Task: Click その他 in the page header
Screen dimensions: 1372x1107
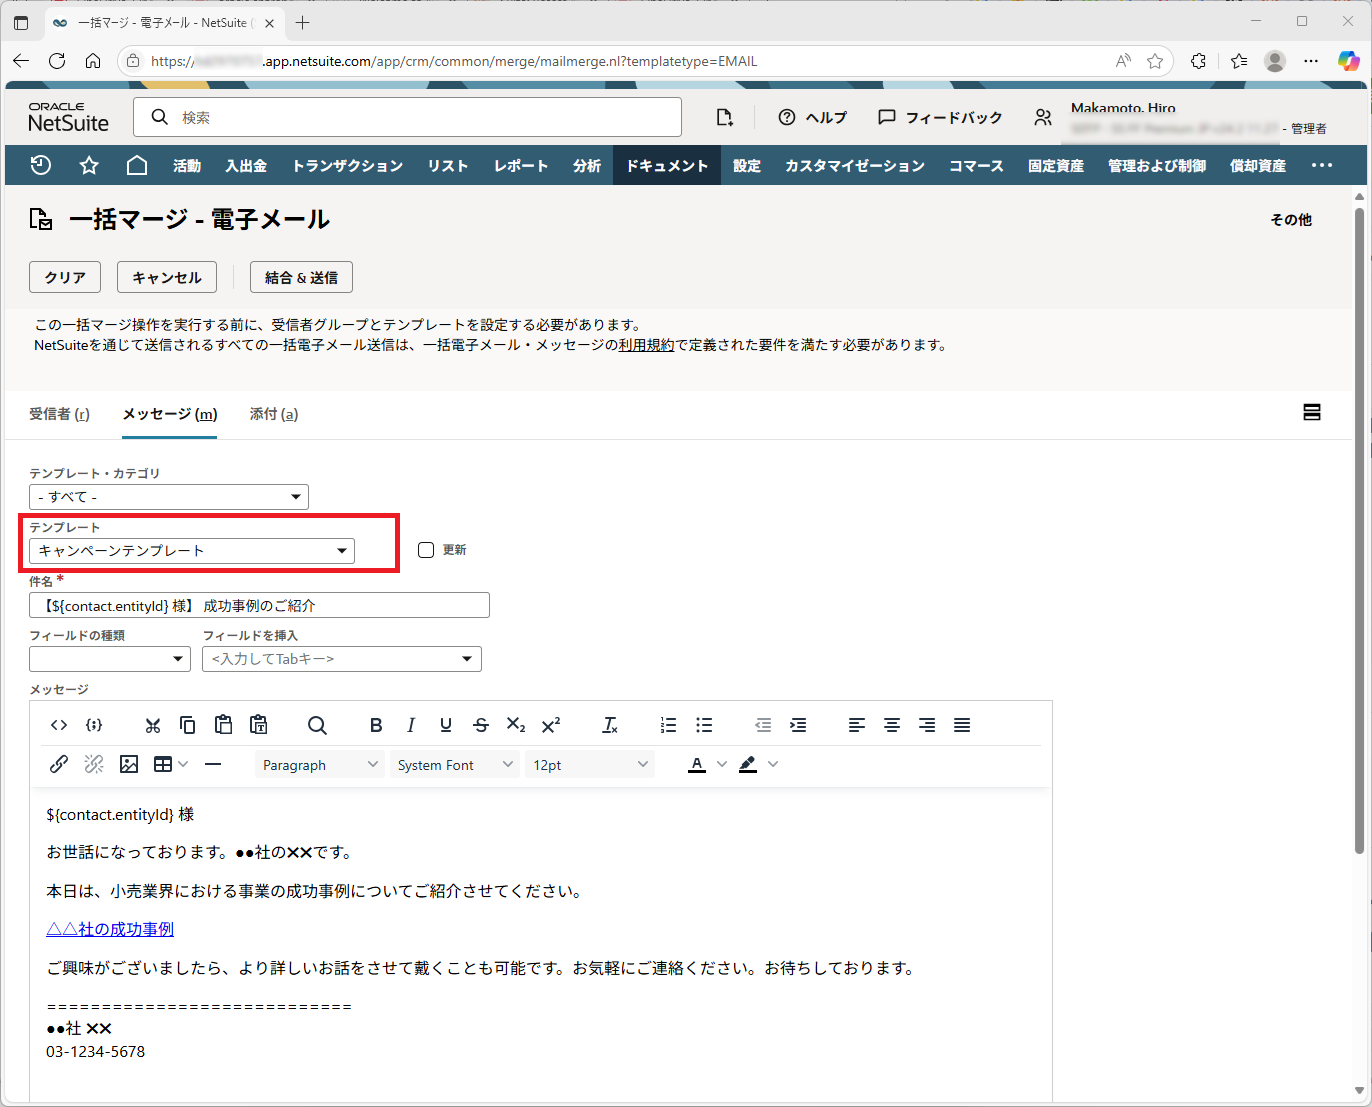Action: tap(1291, 220)
